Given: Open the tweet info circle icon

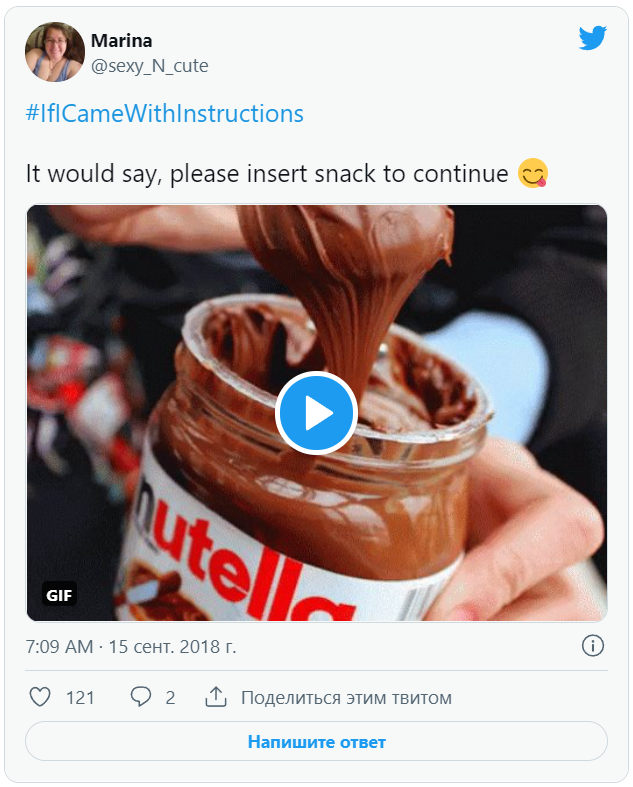Looking at the screenshot, I should (592, 646).
